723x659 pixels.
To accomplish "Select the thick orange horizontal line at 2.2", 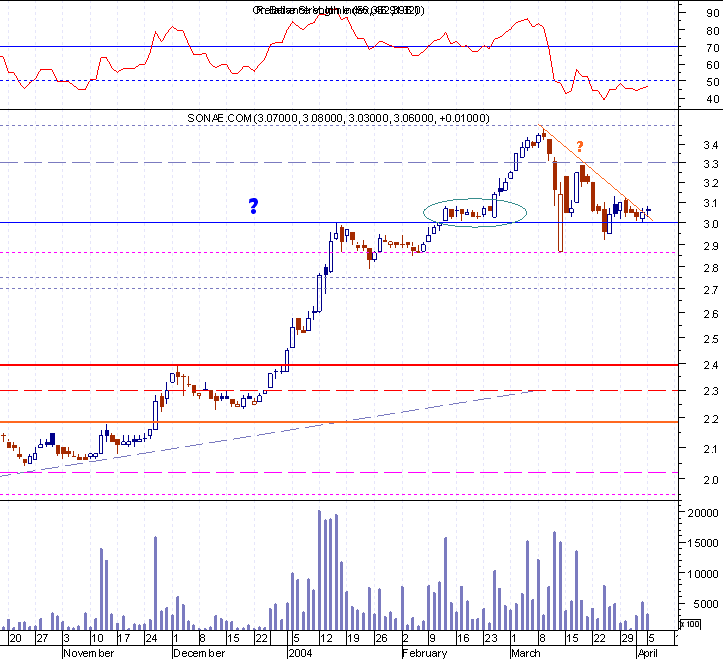I will pyautogui.click(x=339, y=422).
